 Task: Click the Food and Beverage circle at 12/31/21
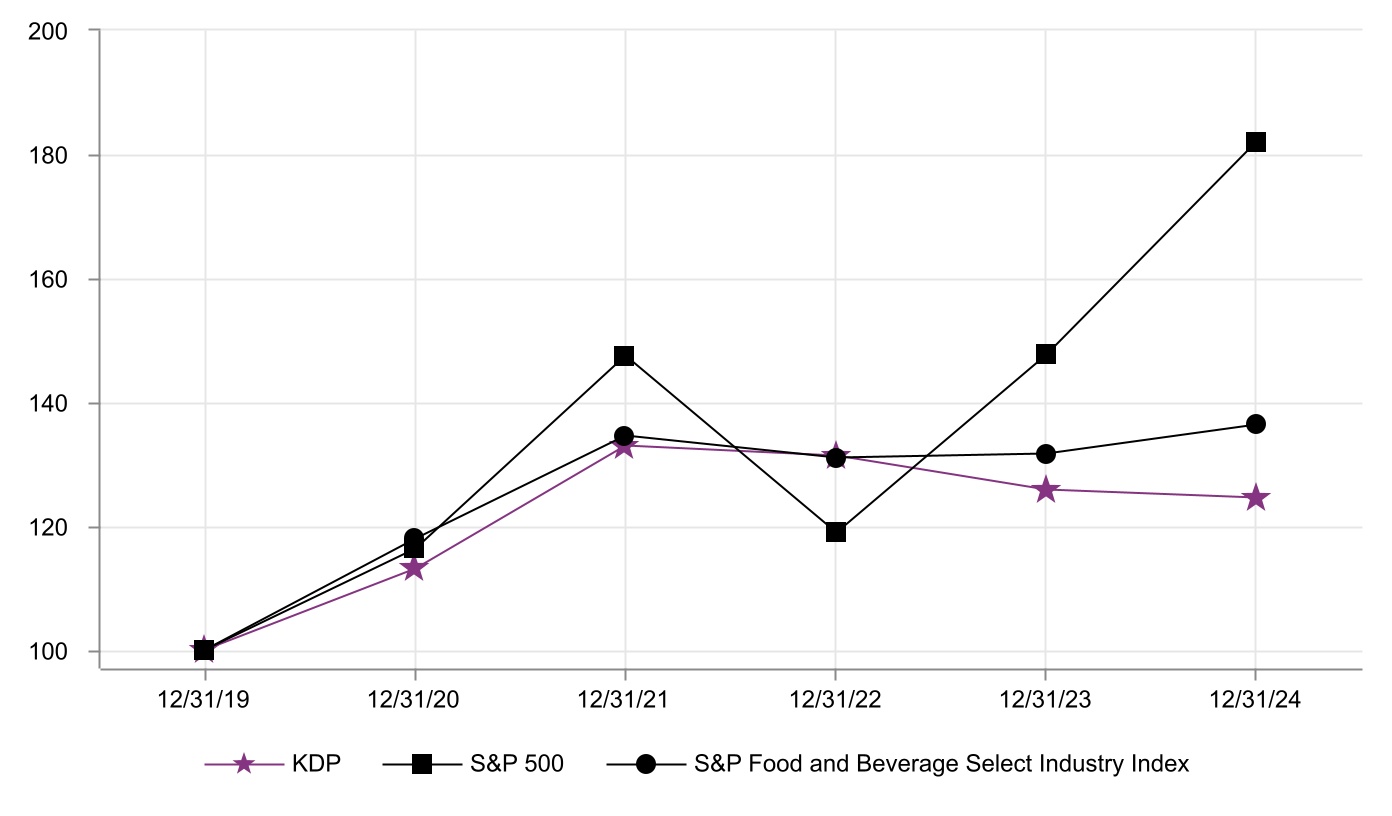[x=624, y=436]
